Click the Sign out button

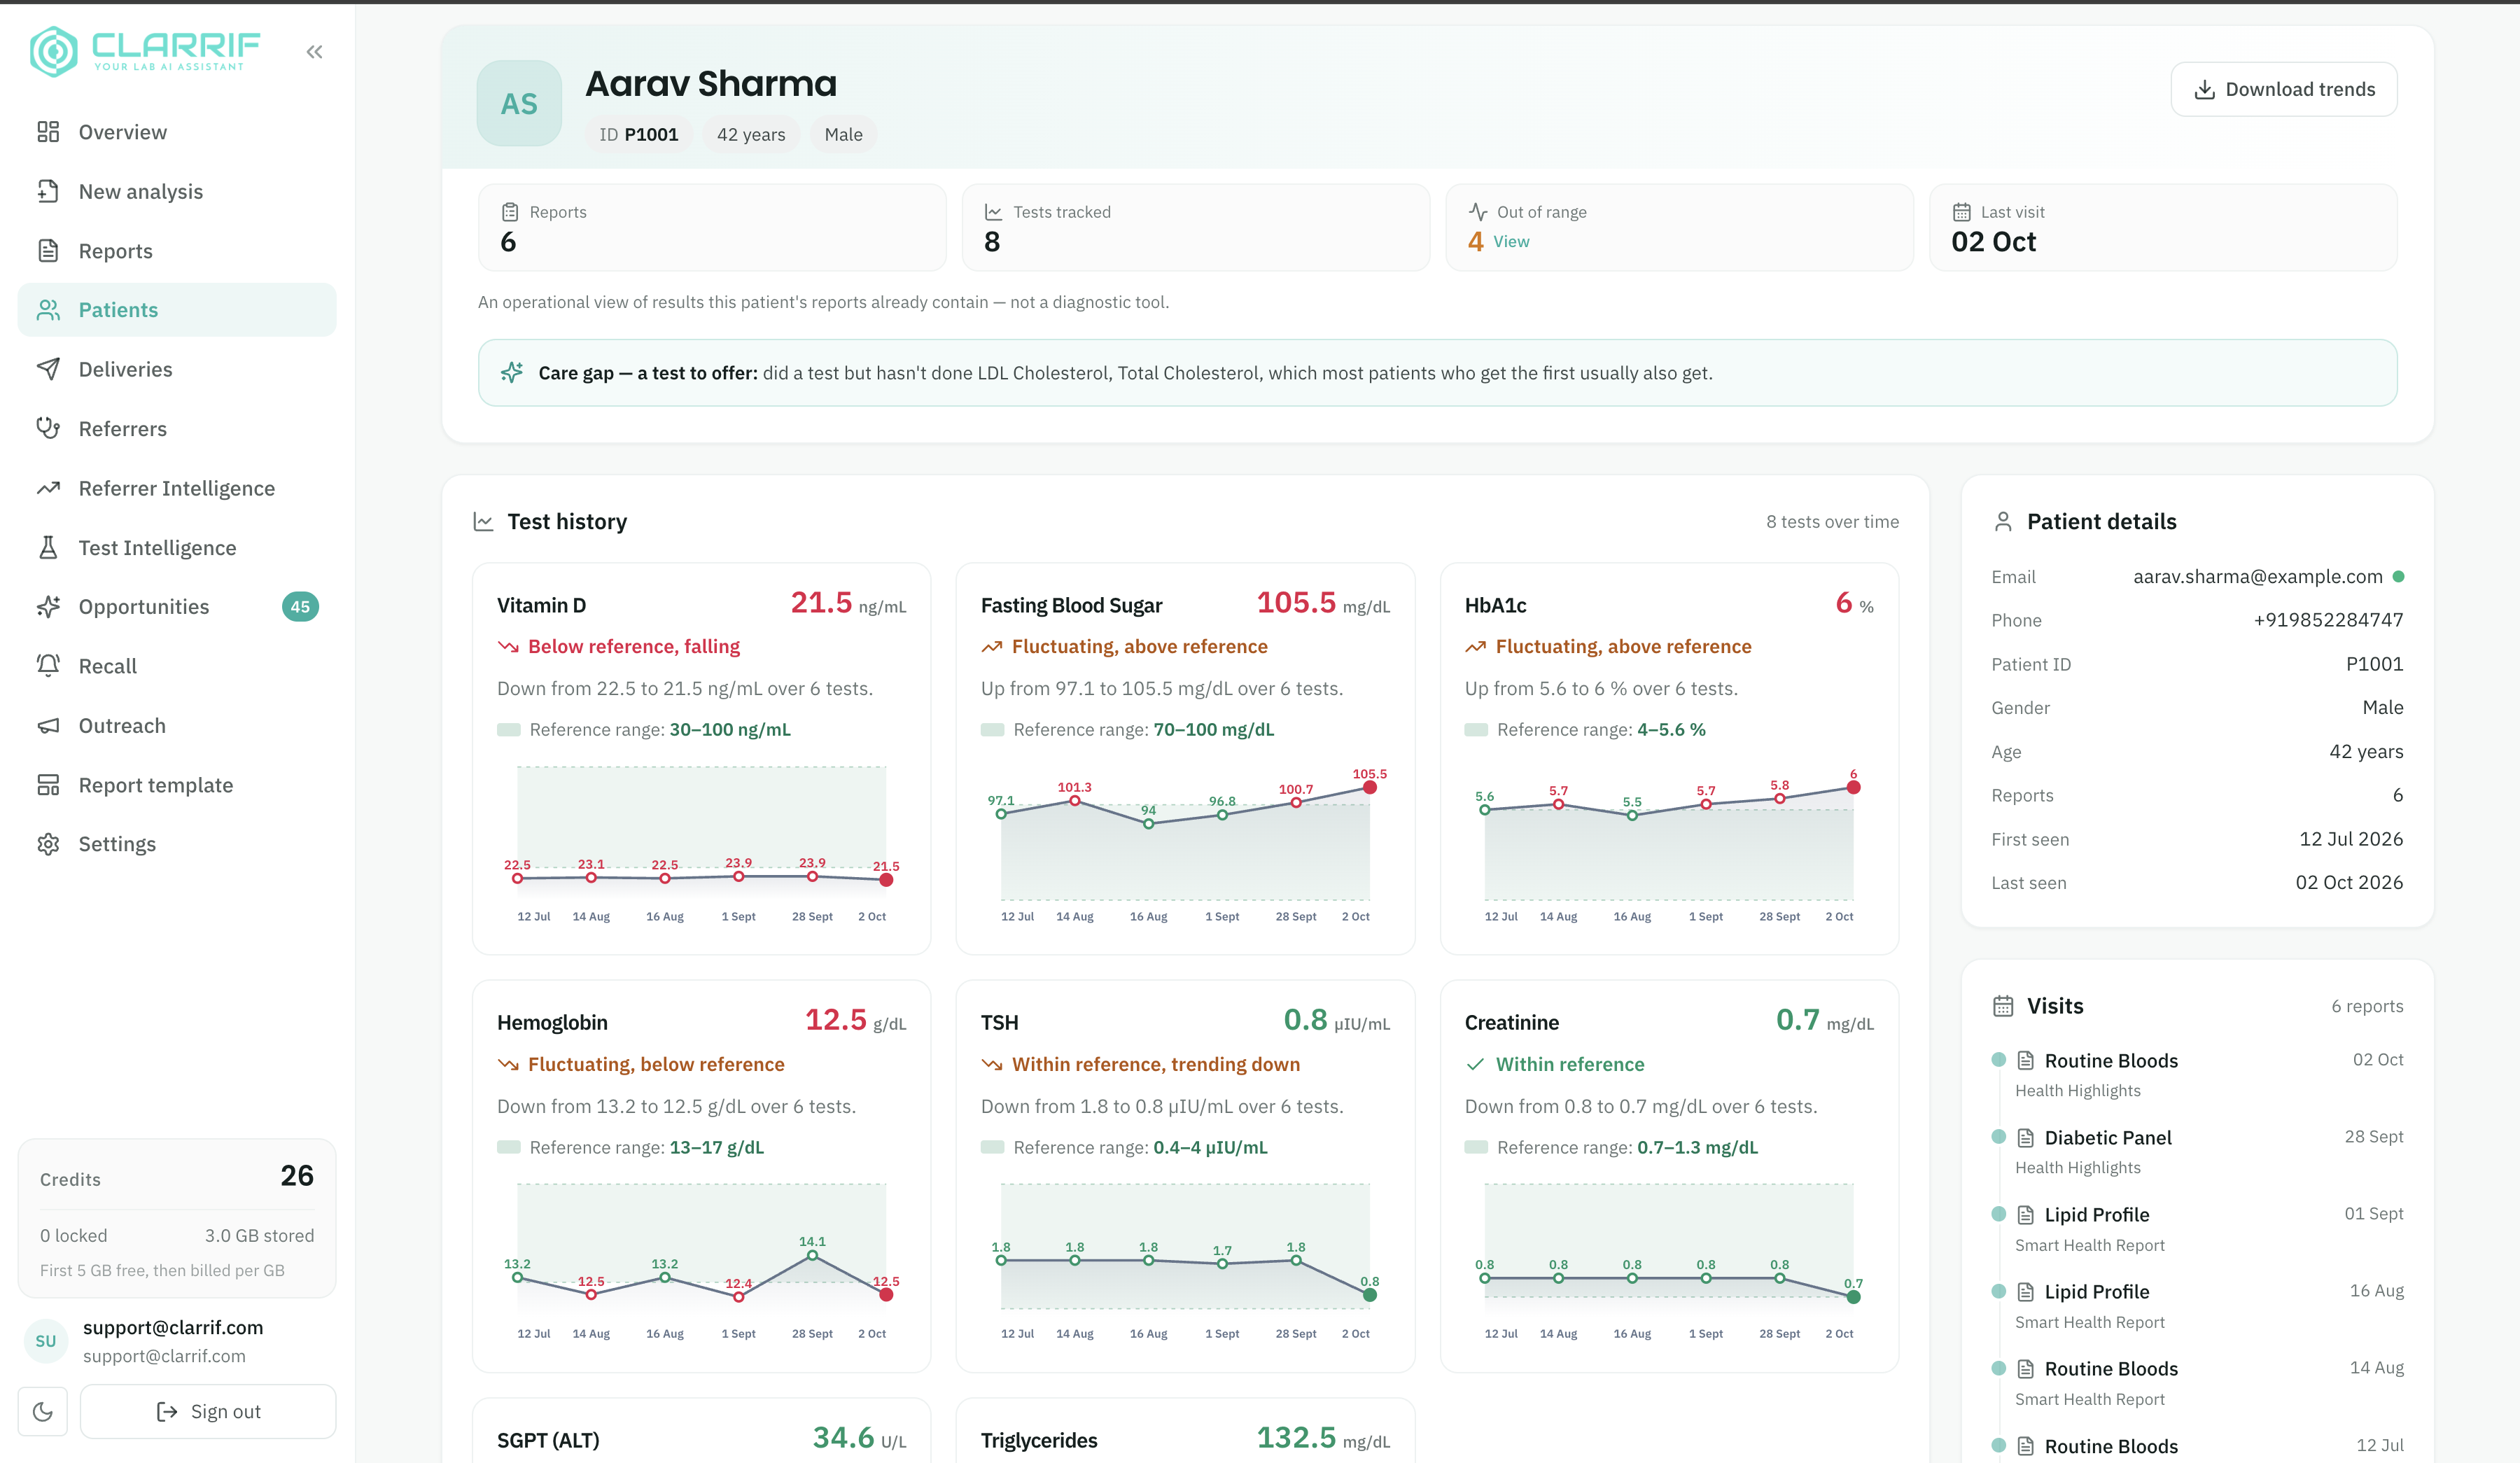pyautogui.click(x=208, y=1411)
